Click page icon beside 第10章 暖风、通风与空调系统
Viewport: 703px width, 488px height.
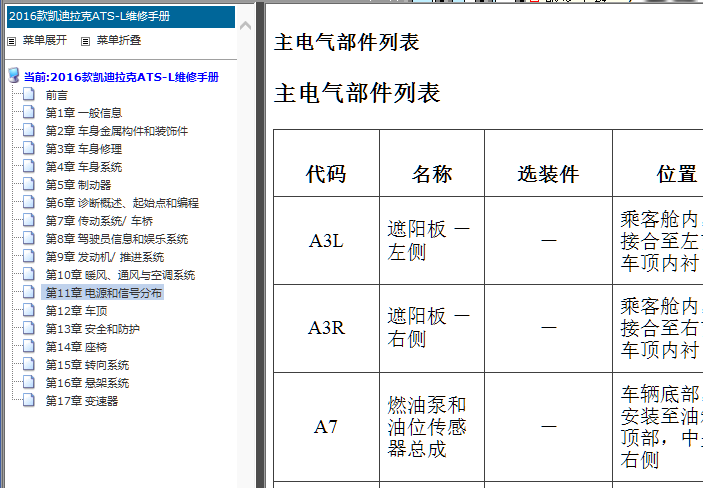pyautogui.click(x=29, y=274)
